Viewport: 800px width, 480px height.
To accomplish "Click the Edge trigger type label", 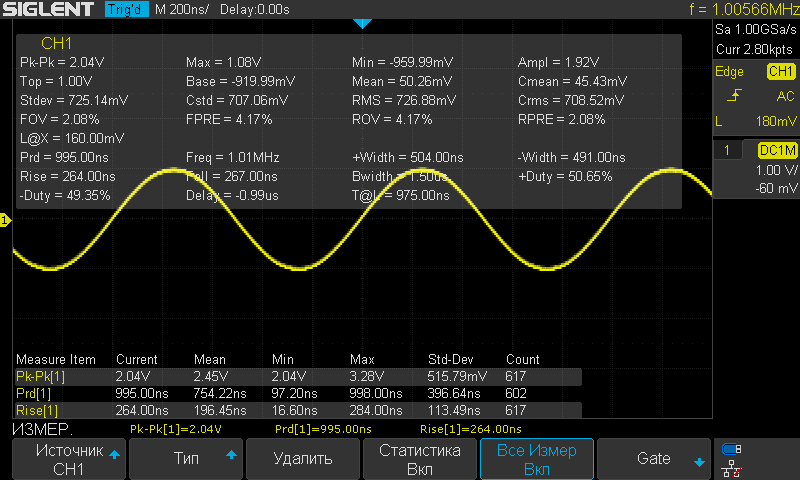I will pos(729,72).
